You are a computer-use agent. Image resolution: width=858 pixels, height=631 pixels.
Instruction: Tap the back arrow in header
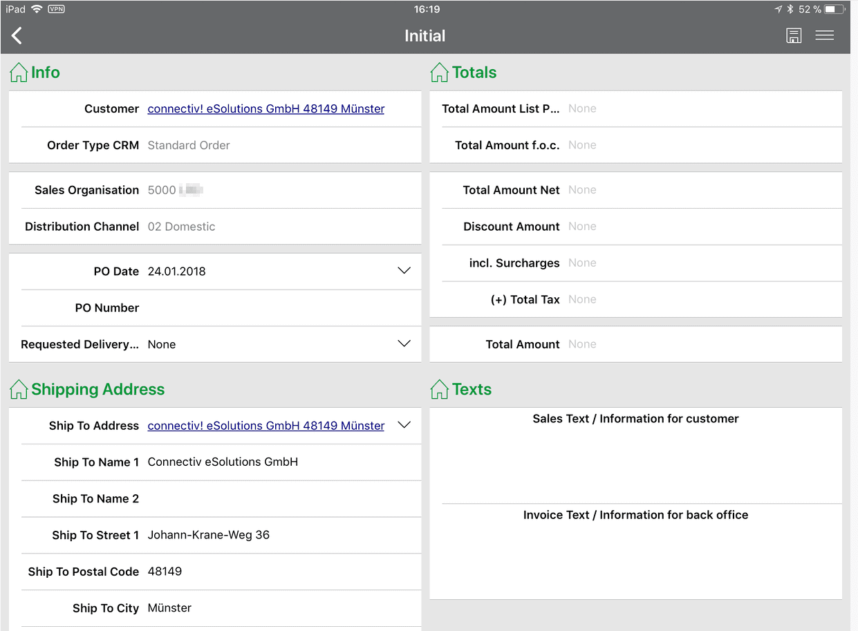point(17,36)
